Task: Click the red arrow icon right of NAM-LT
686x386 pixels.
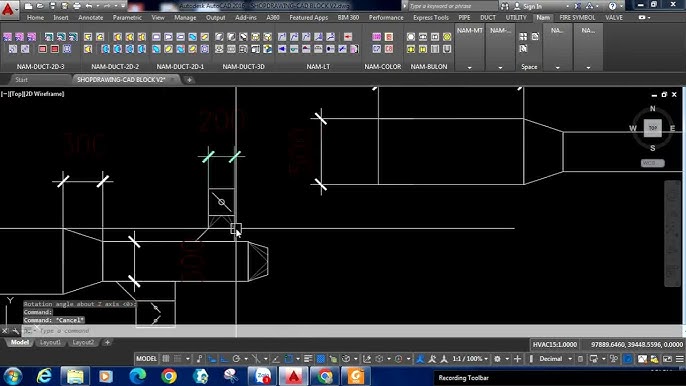Action: 348,37
